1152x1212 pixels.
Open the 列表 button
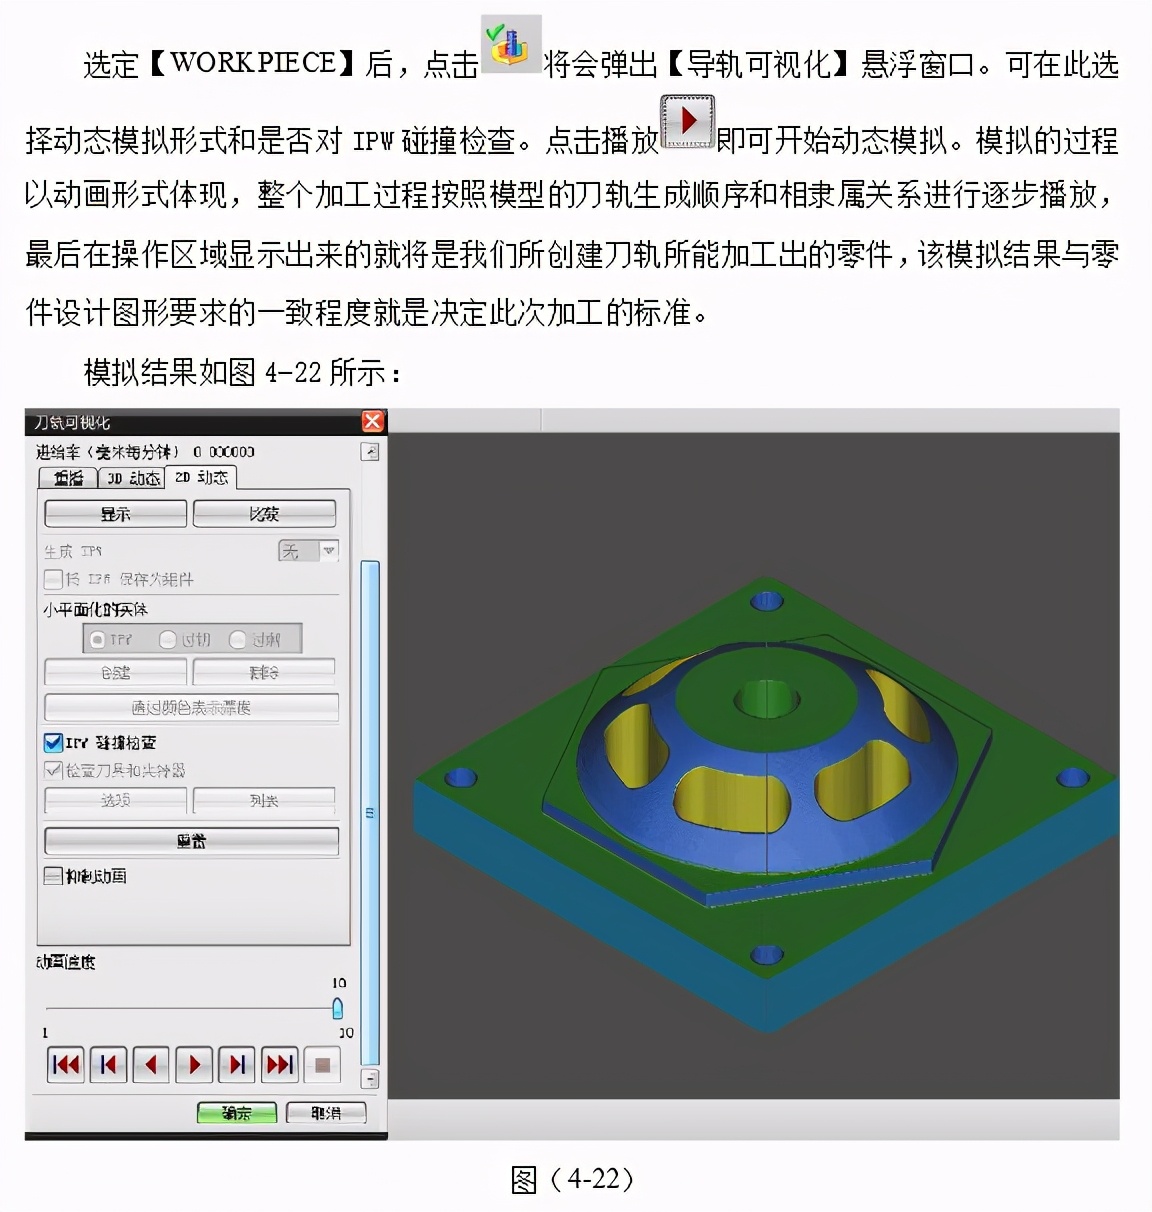(264, 800)
